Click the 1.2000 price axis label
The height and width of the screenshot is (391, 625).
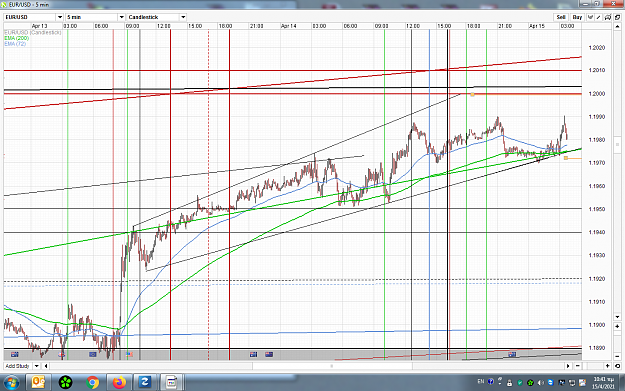click(x=597, y=94)
